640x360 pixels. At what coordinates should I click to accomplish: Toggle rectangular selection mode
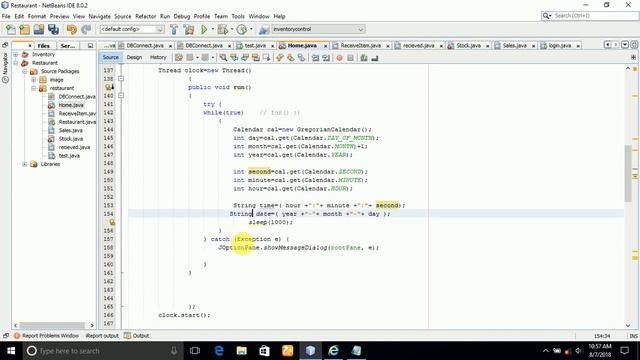266,58
